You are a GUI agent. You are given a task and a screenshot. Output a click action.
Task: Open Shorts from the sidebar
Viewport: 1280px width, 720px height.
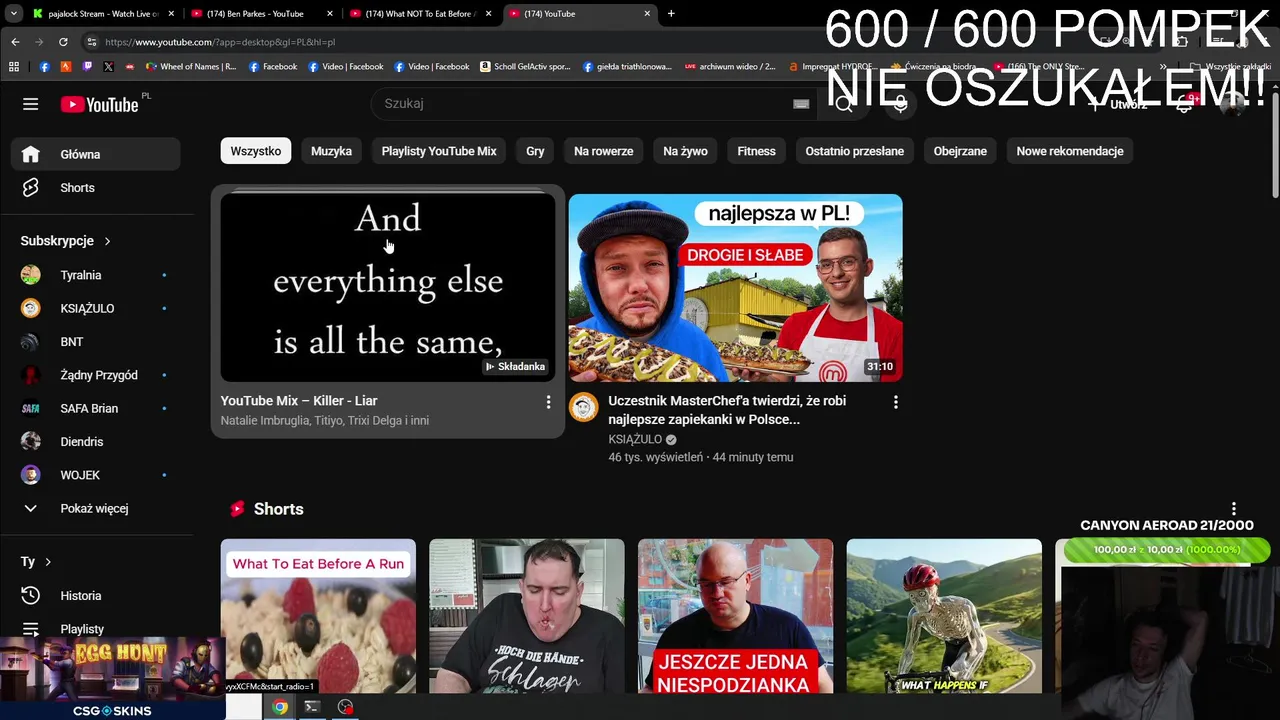pyautogui.click(x=96, y=188)
